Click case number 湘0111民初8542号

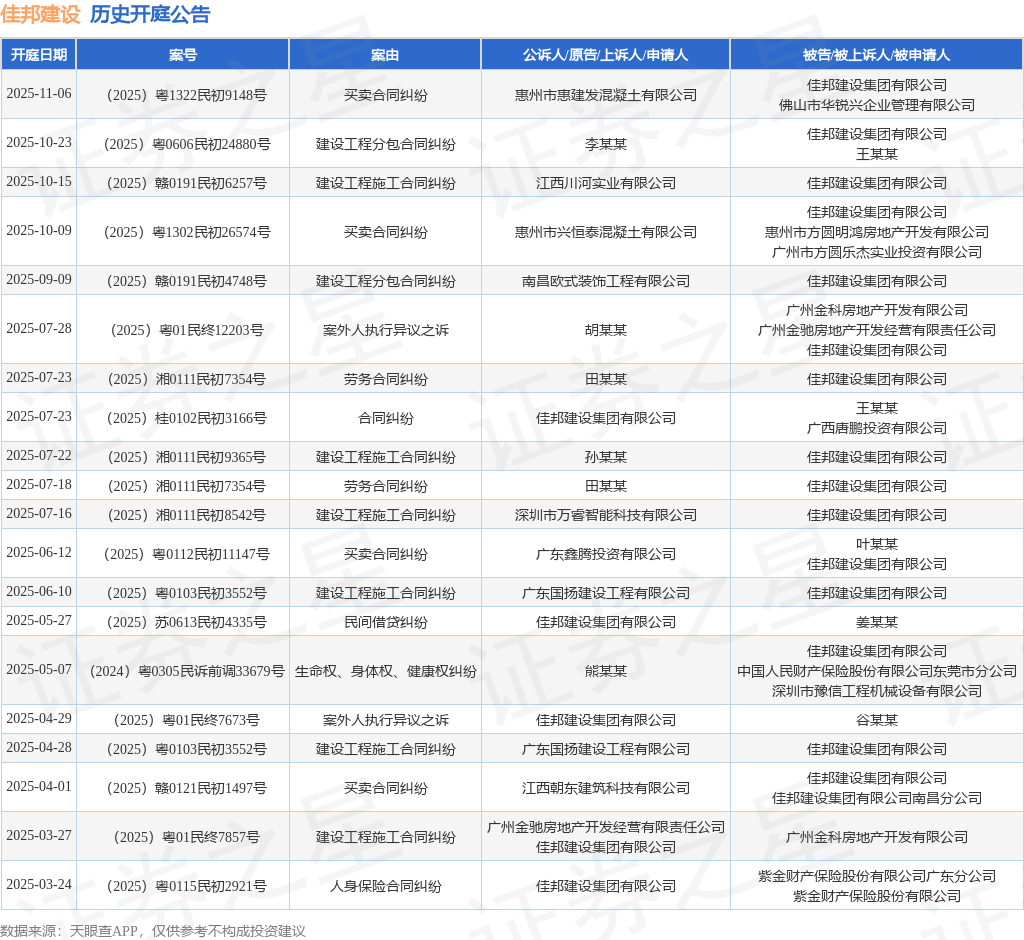(186, 515)
